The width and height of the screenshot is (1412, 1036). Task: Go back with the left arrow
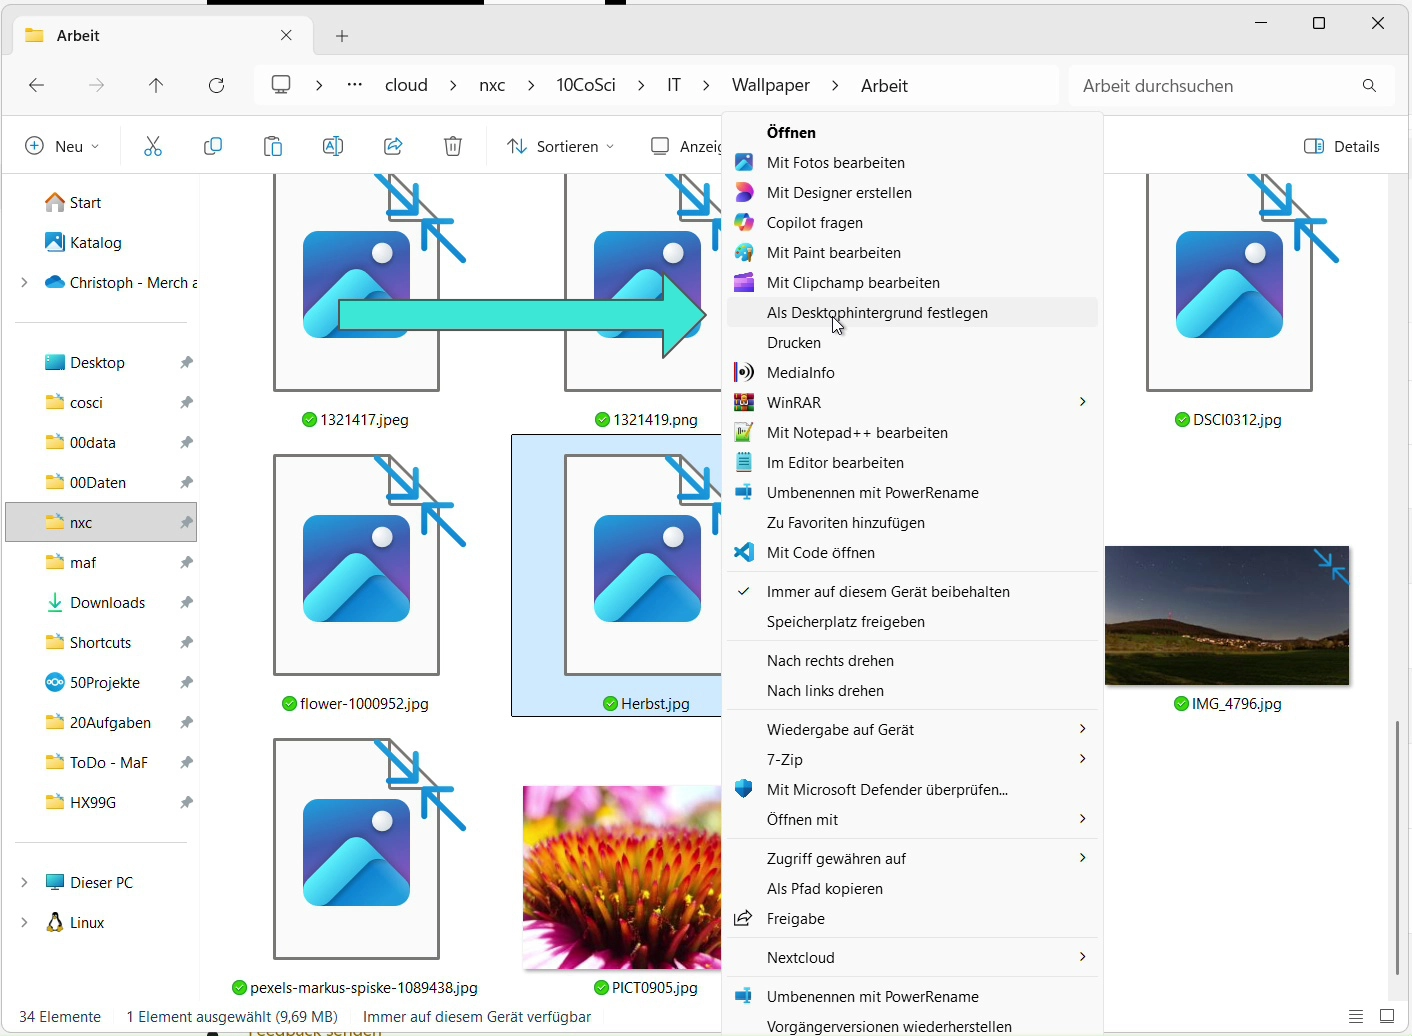point(37,86)
